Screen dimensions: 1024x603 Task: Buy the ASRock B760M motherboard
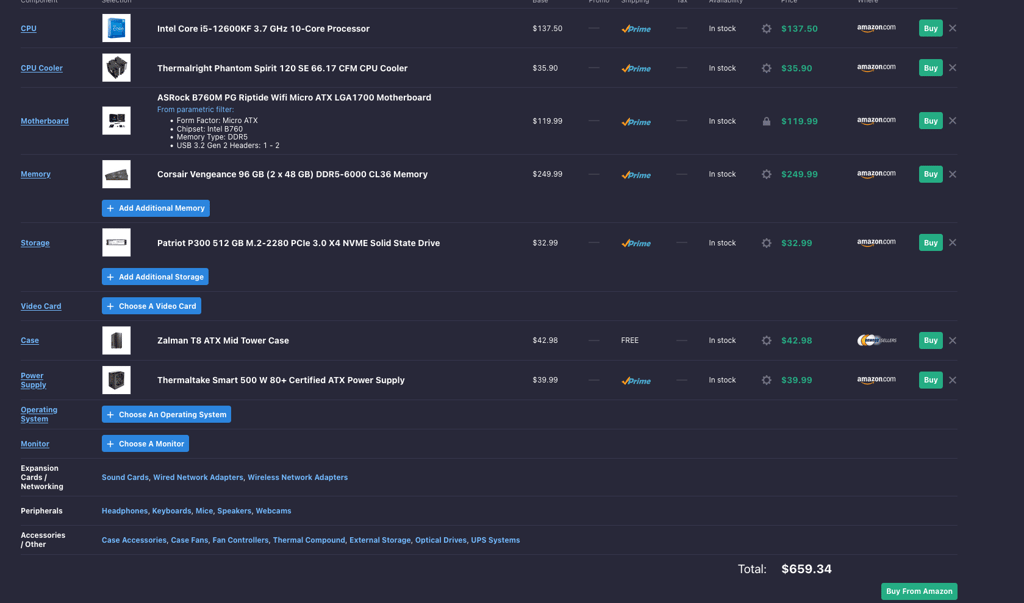pyautogui.click(x=931, y=121)
